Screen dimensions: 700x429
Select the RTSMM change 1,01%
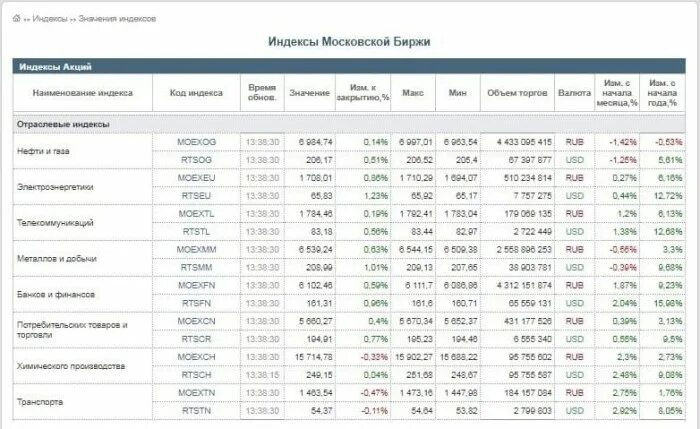tap(376, 267)
